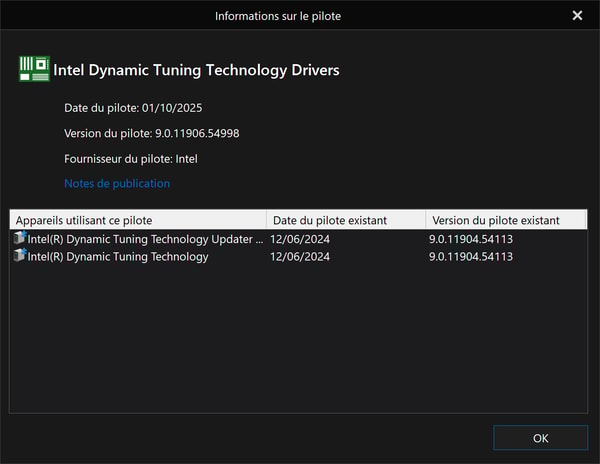This screenshot has width=600, height=464.
Task: Click the device icon beside Dynamic Tuning Technology Updater
Action: coord(20,238)
